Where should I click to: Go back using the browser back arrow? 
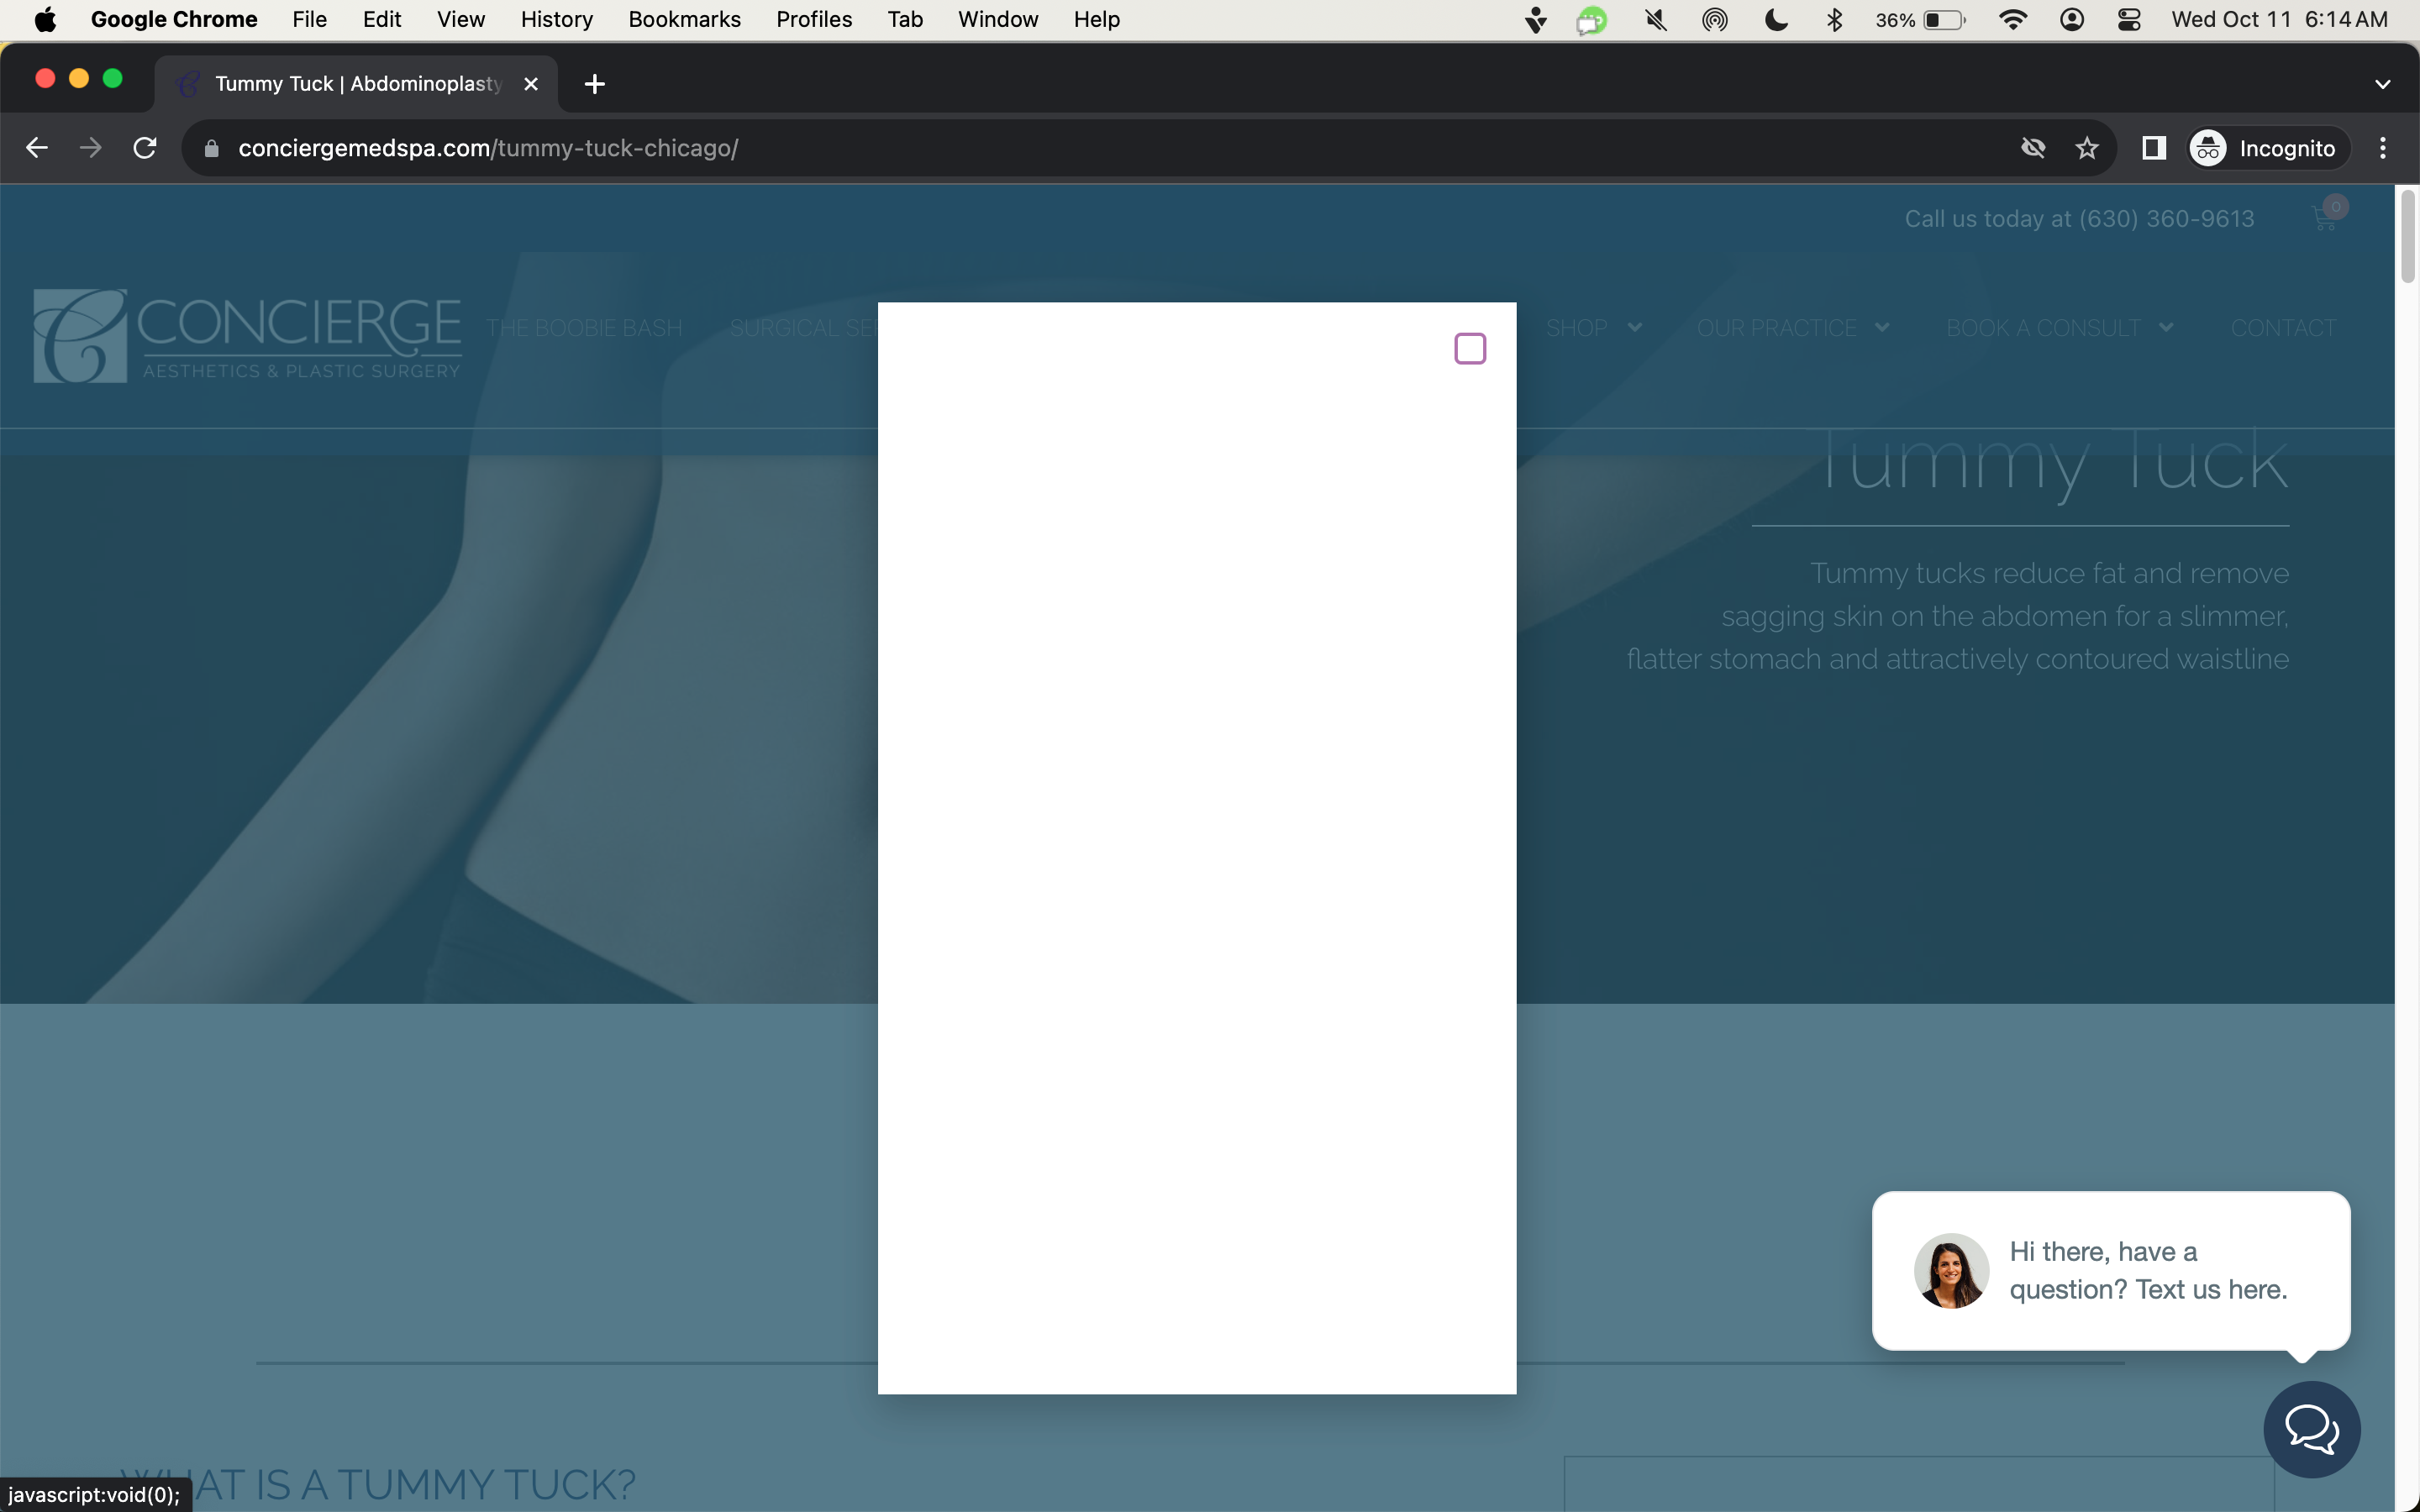(x=37, y=148)
